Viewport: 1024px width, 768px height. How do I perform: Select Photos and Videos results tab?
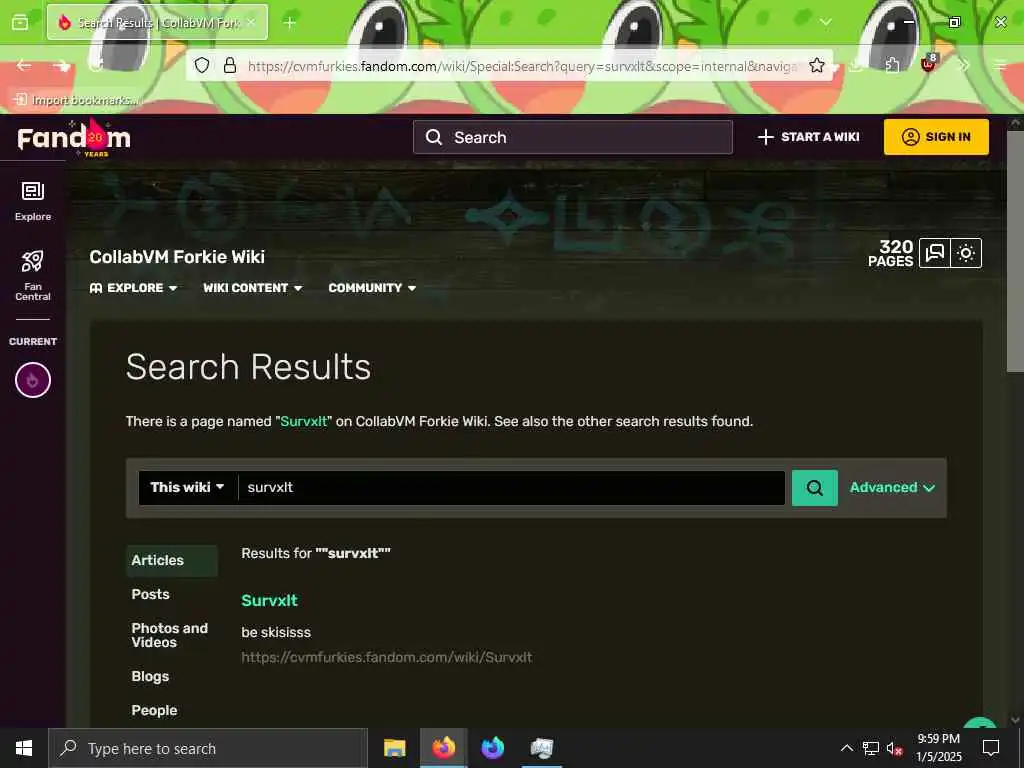[170, 635]
